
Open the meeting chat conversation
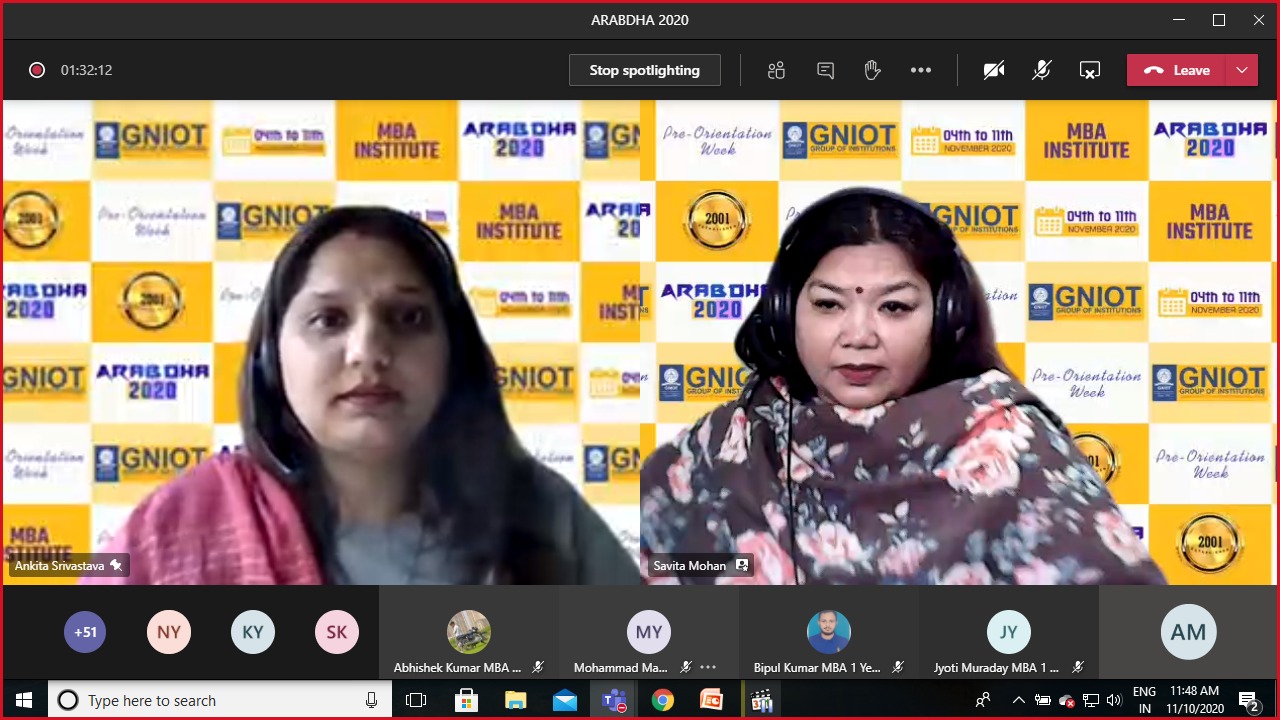point(825,70)
